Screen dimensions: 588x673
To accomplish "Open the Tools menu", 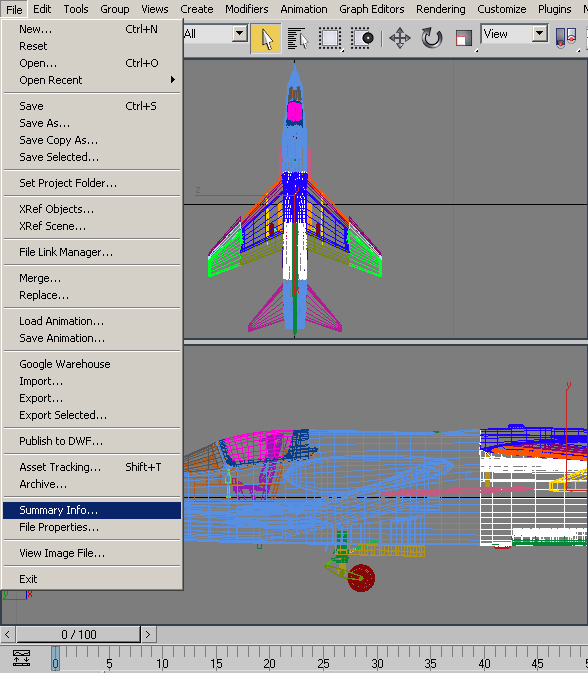I will [76, 9].
